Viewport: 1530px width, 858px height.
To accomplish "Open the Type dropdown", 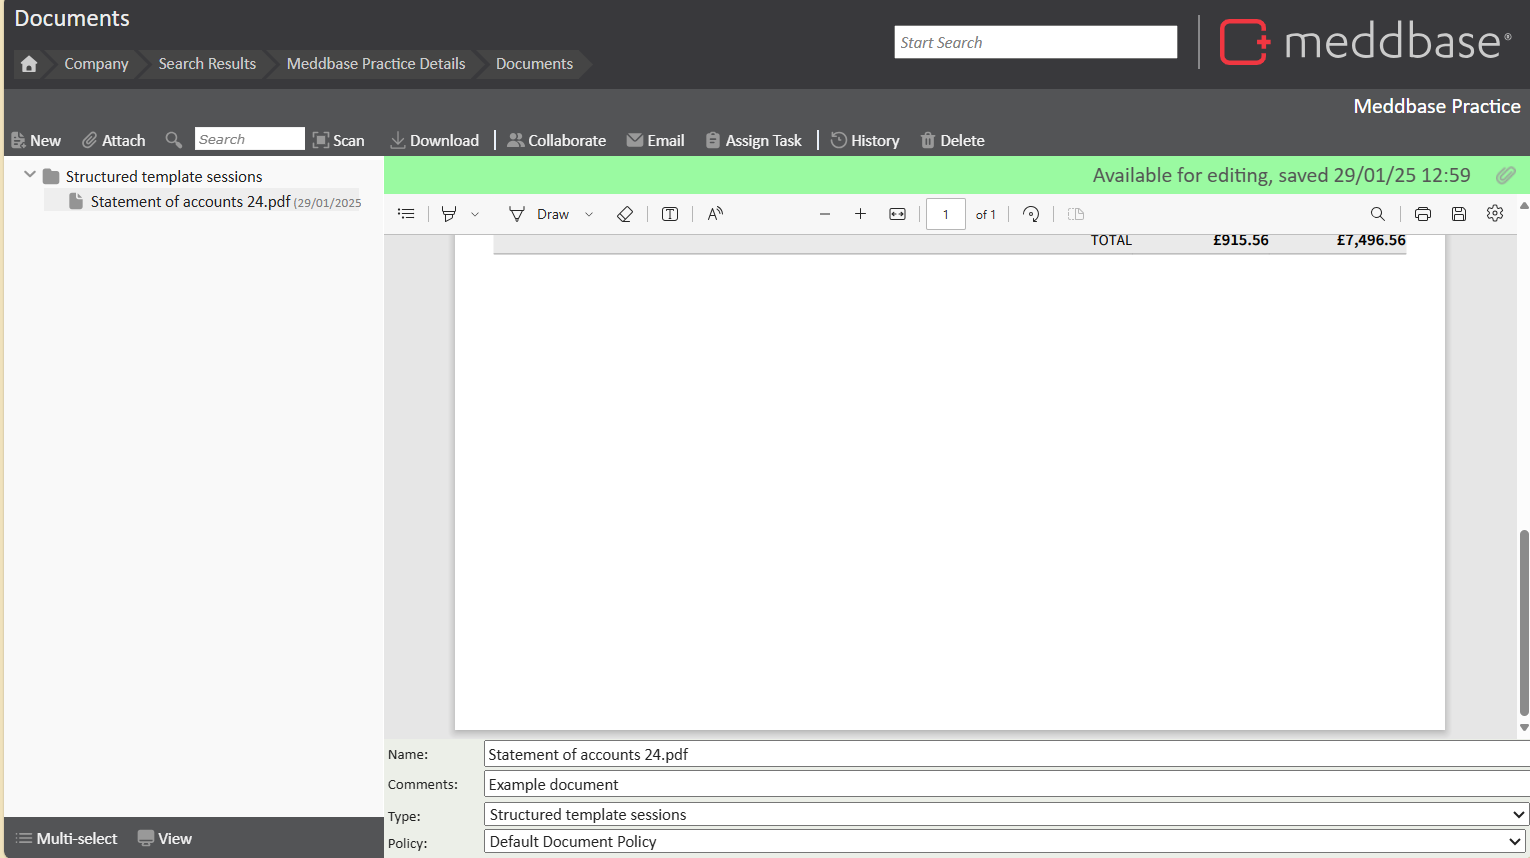I will [x=1006, y=814].
